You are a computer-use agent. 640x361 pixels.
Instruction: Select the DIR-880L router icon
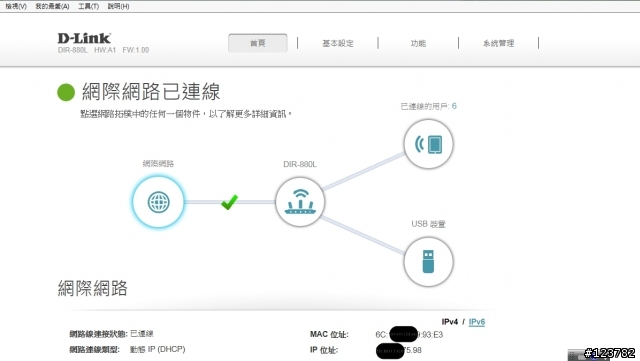[300, 202]
